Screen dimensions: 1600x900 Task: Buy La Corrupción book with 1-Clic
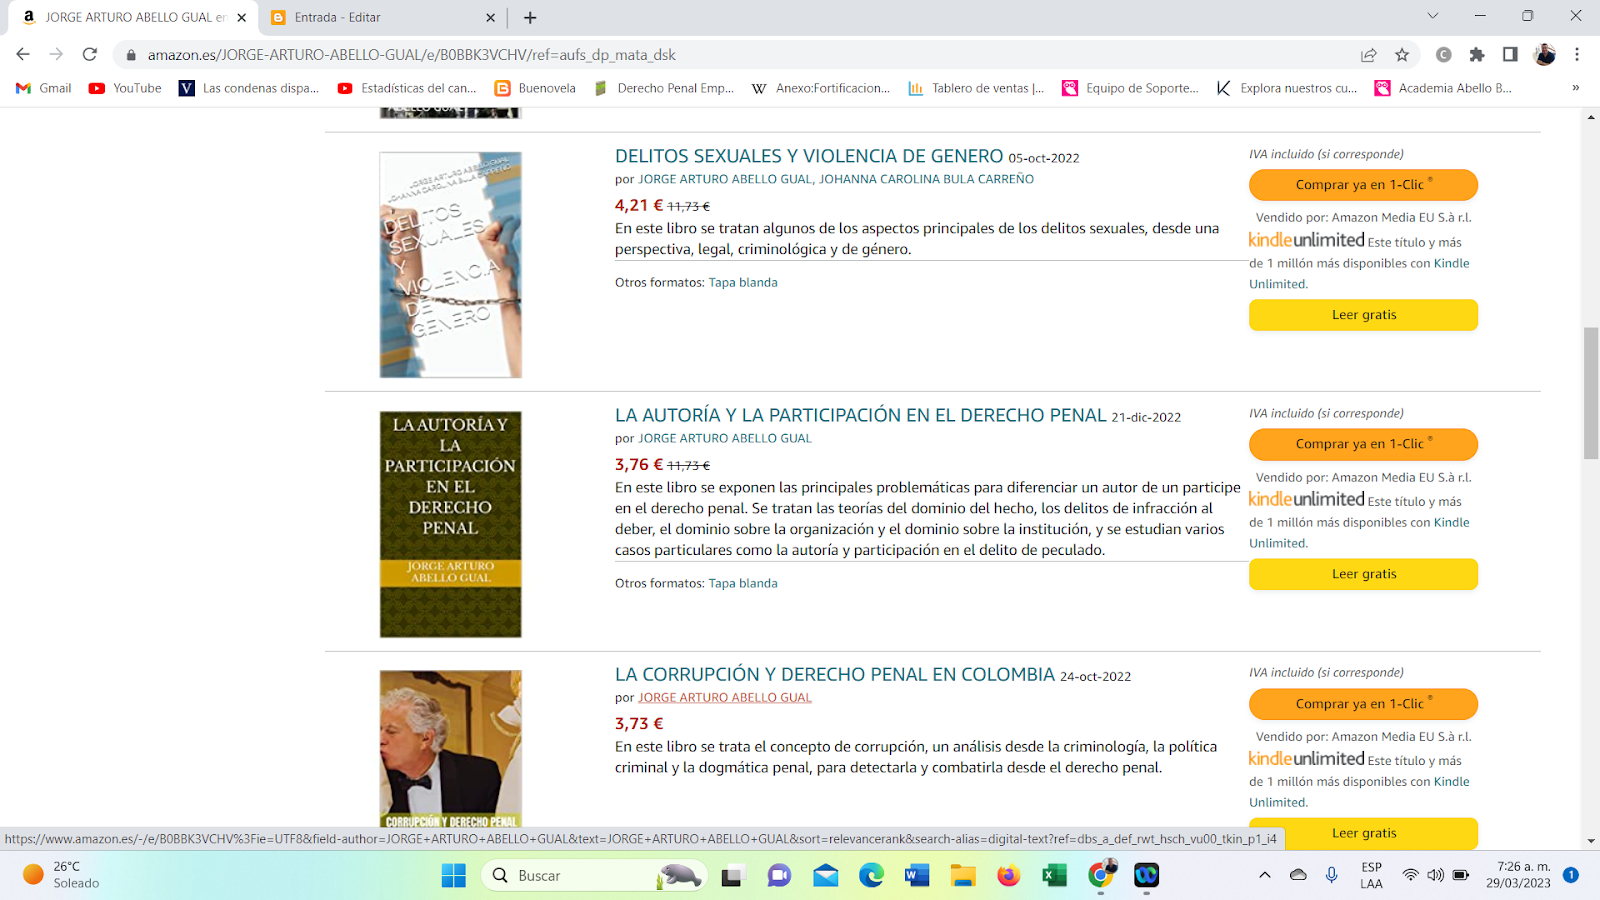(x=1363, y=703)
